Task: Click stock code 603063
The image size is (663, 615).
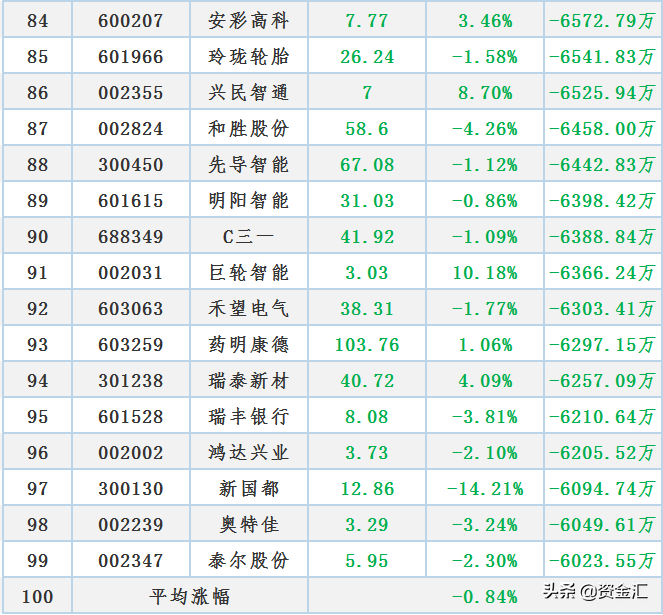Action: coord(131,308)
